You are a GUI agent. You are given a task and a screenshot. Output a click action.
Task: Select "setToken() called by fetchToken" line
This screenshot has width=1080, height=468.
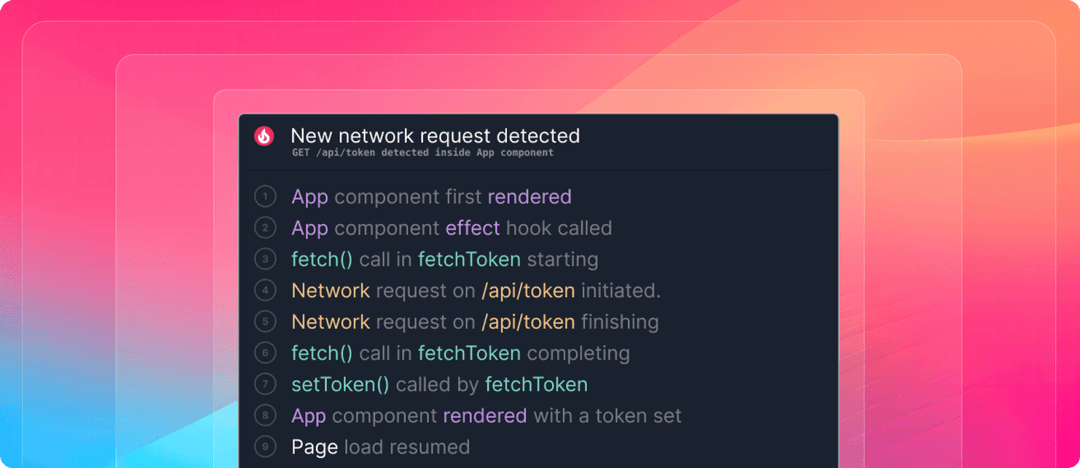(x=439, y=384)
